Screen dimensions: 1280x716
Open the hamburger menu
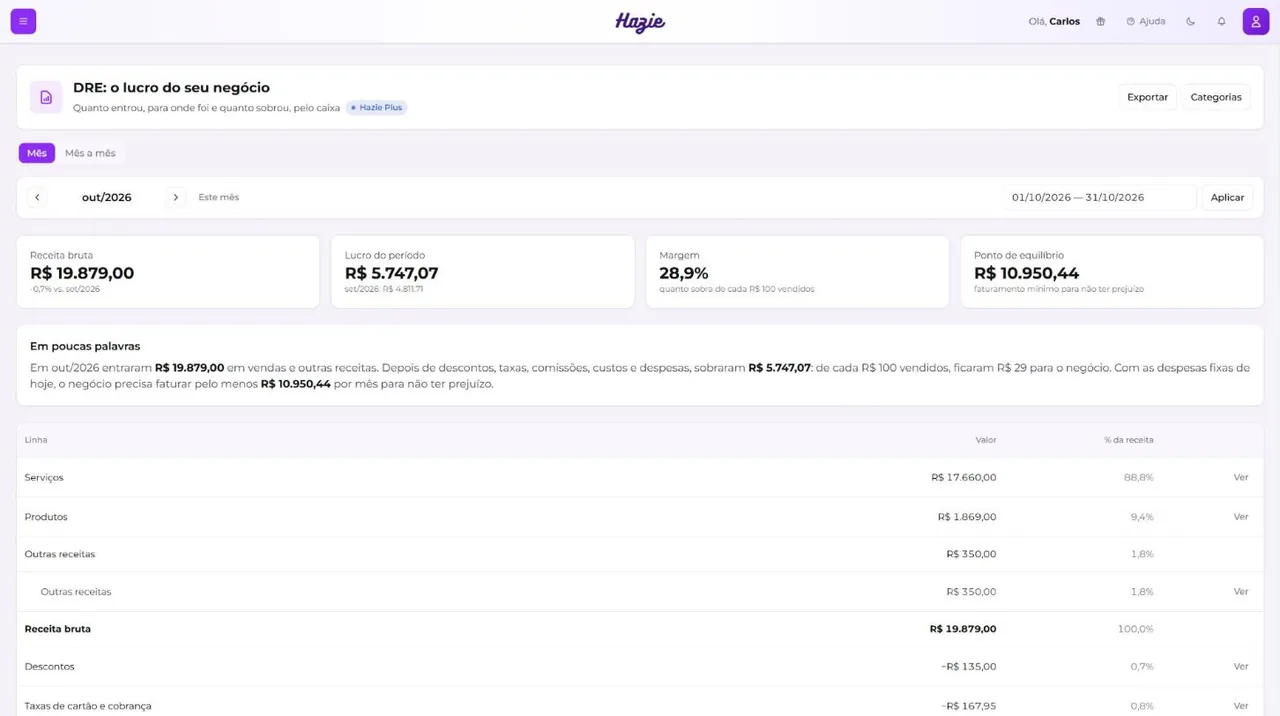click(x=23, y=21)
